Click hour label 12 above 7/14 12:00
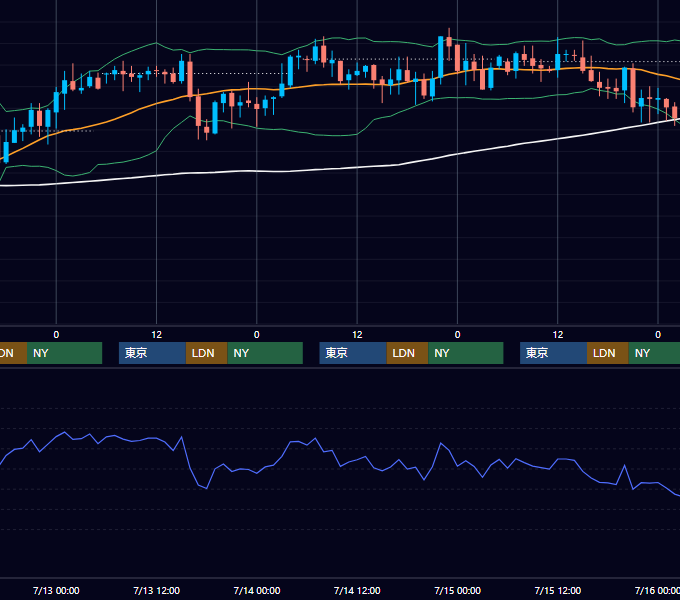 (x=357, y=335)
